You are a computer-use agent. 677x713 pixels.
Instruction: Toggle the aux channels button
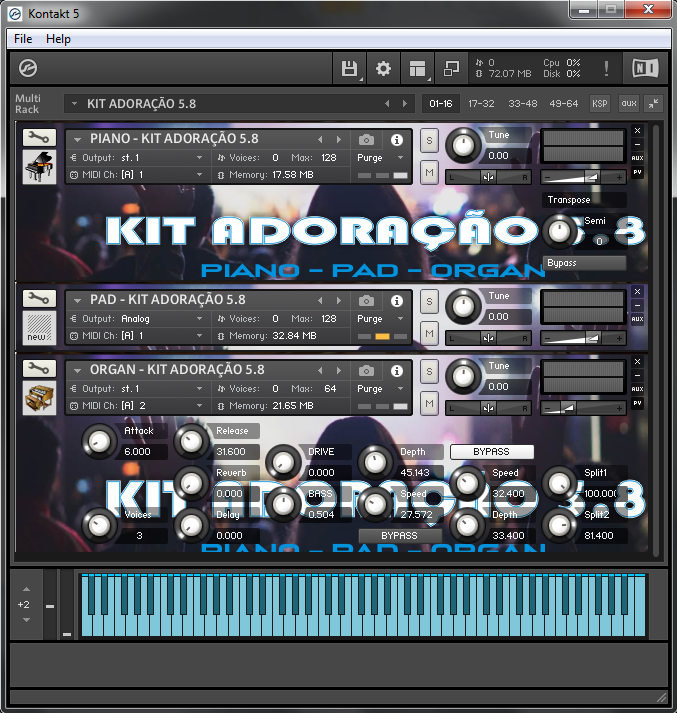point(629,104)
